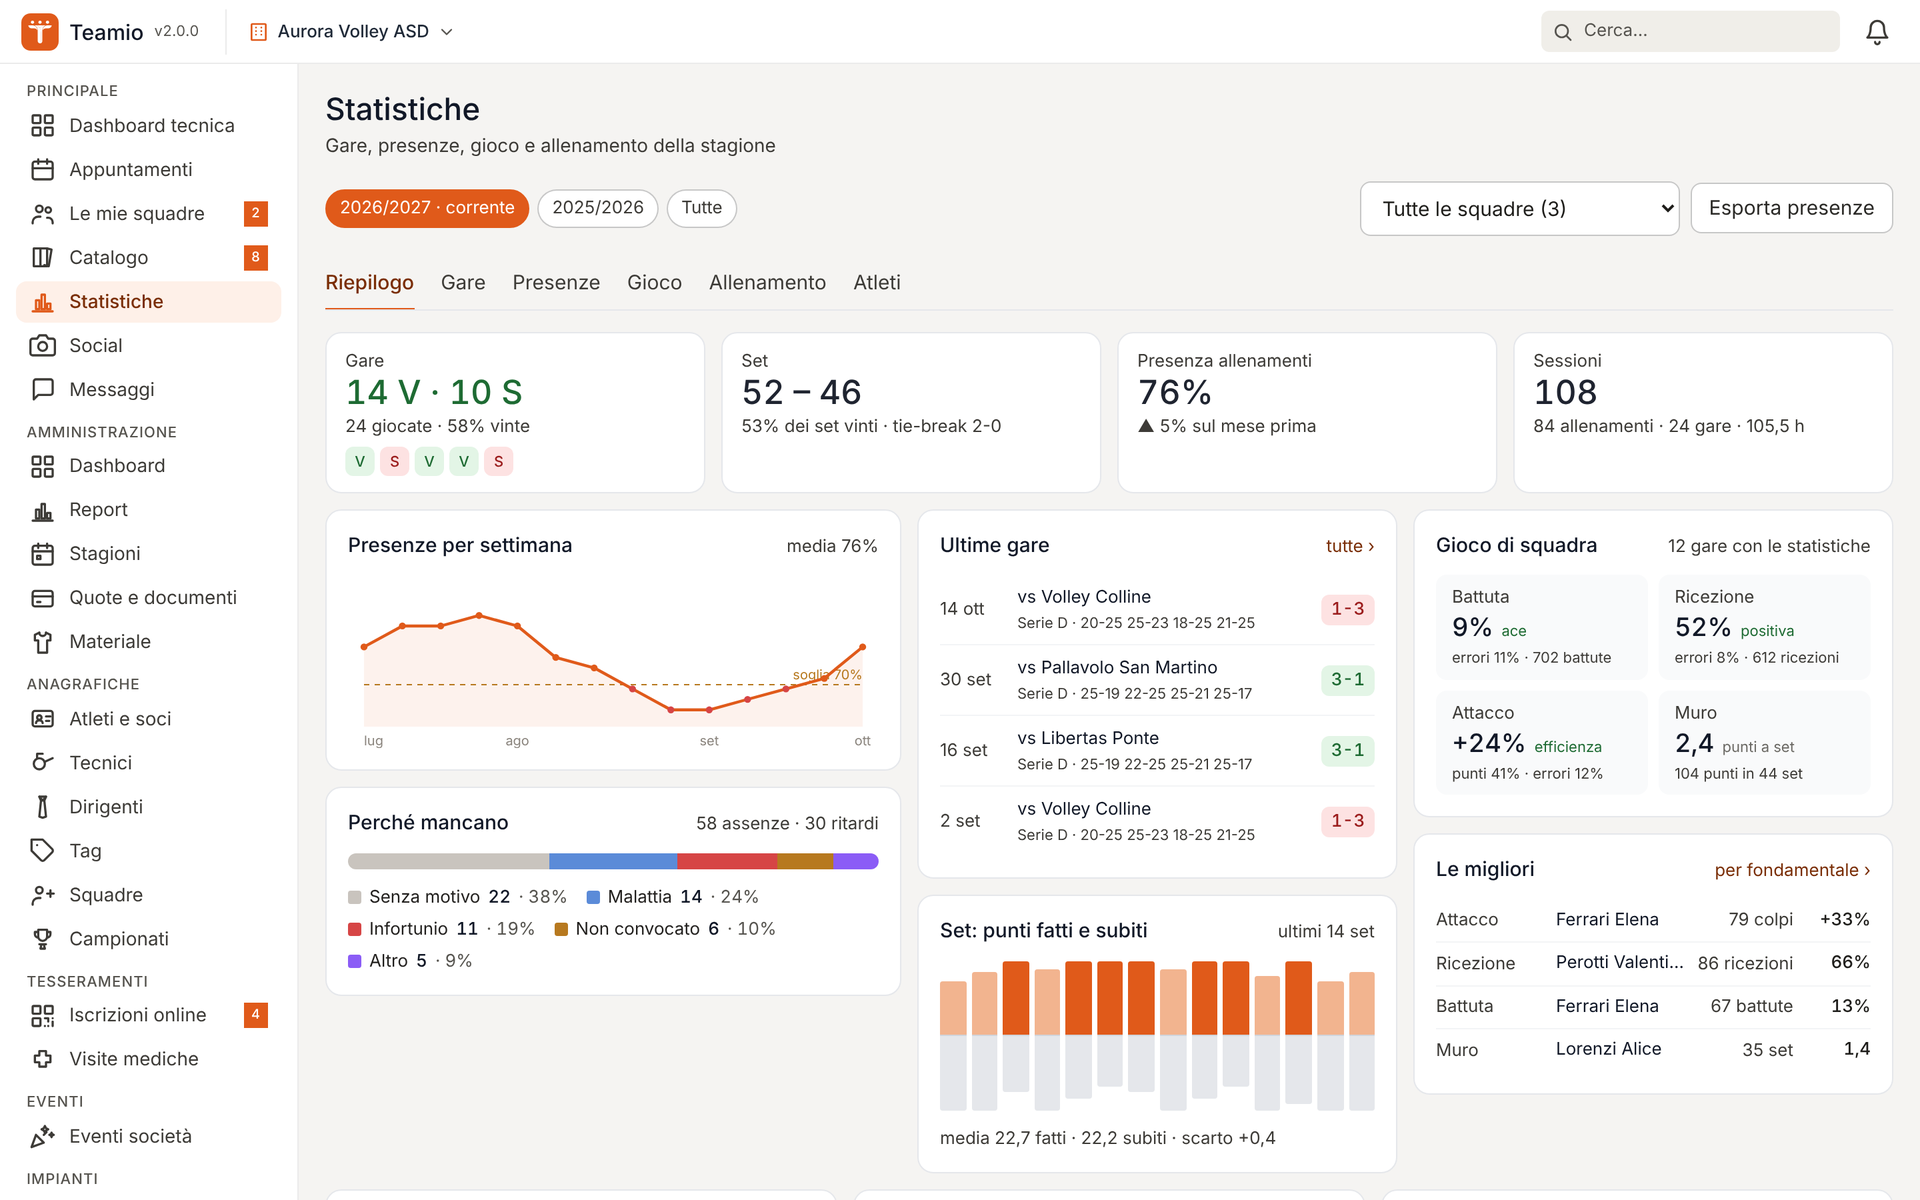
Task: Select the Tutte seasons filter
Action: click(702, 208)
